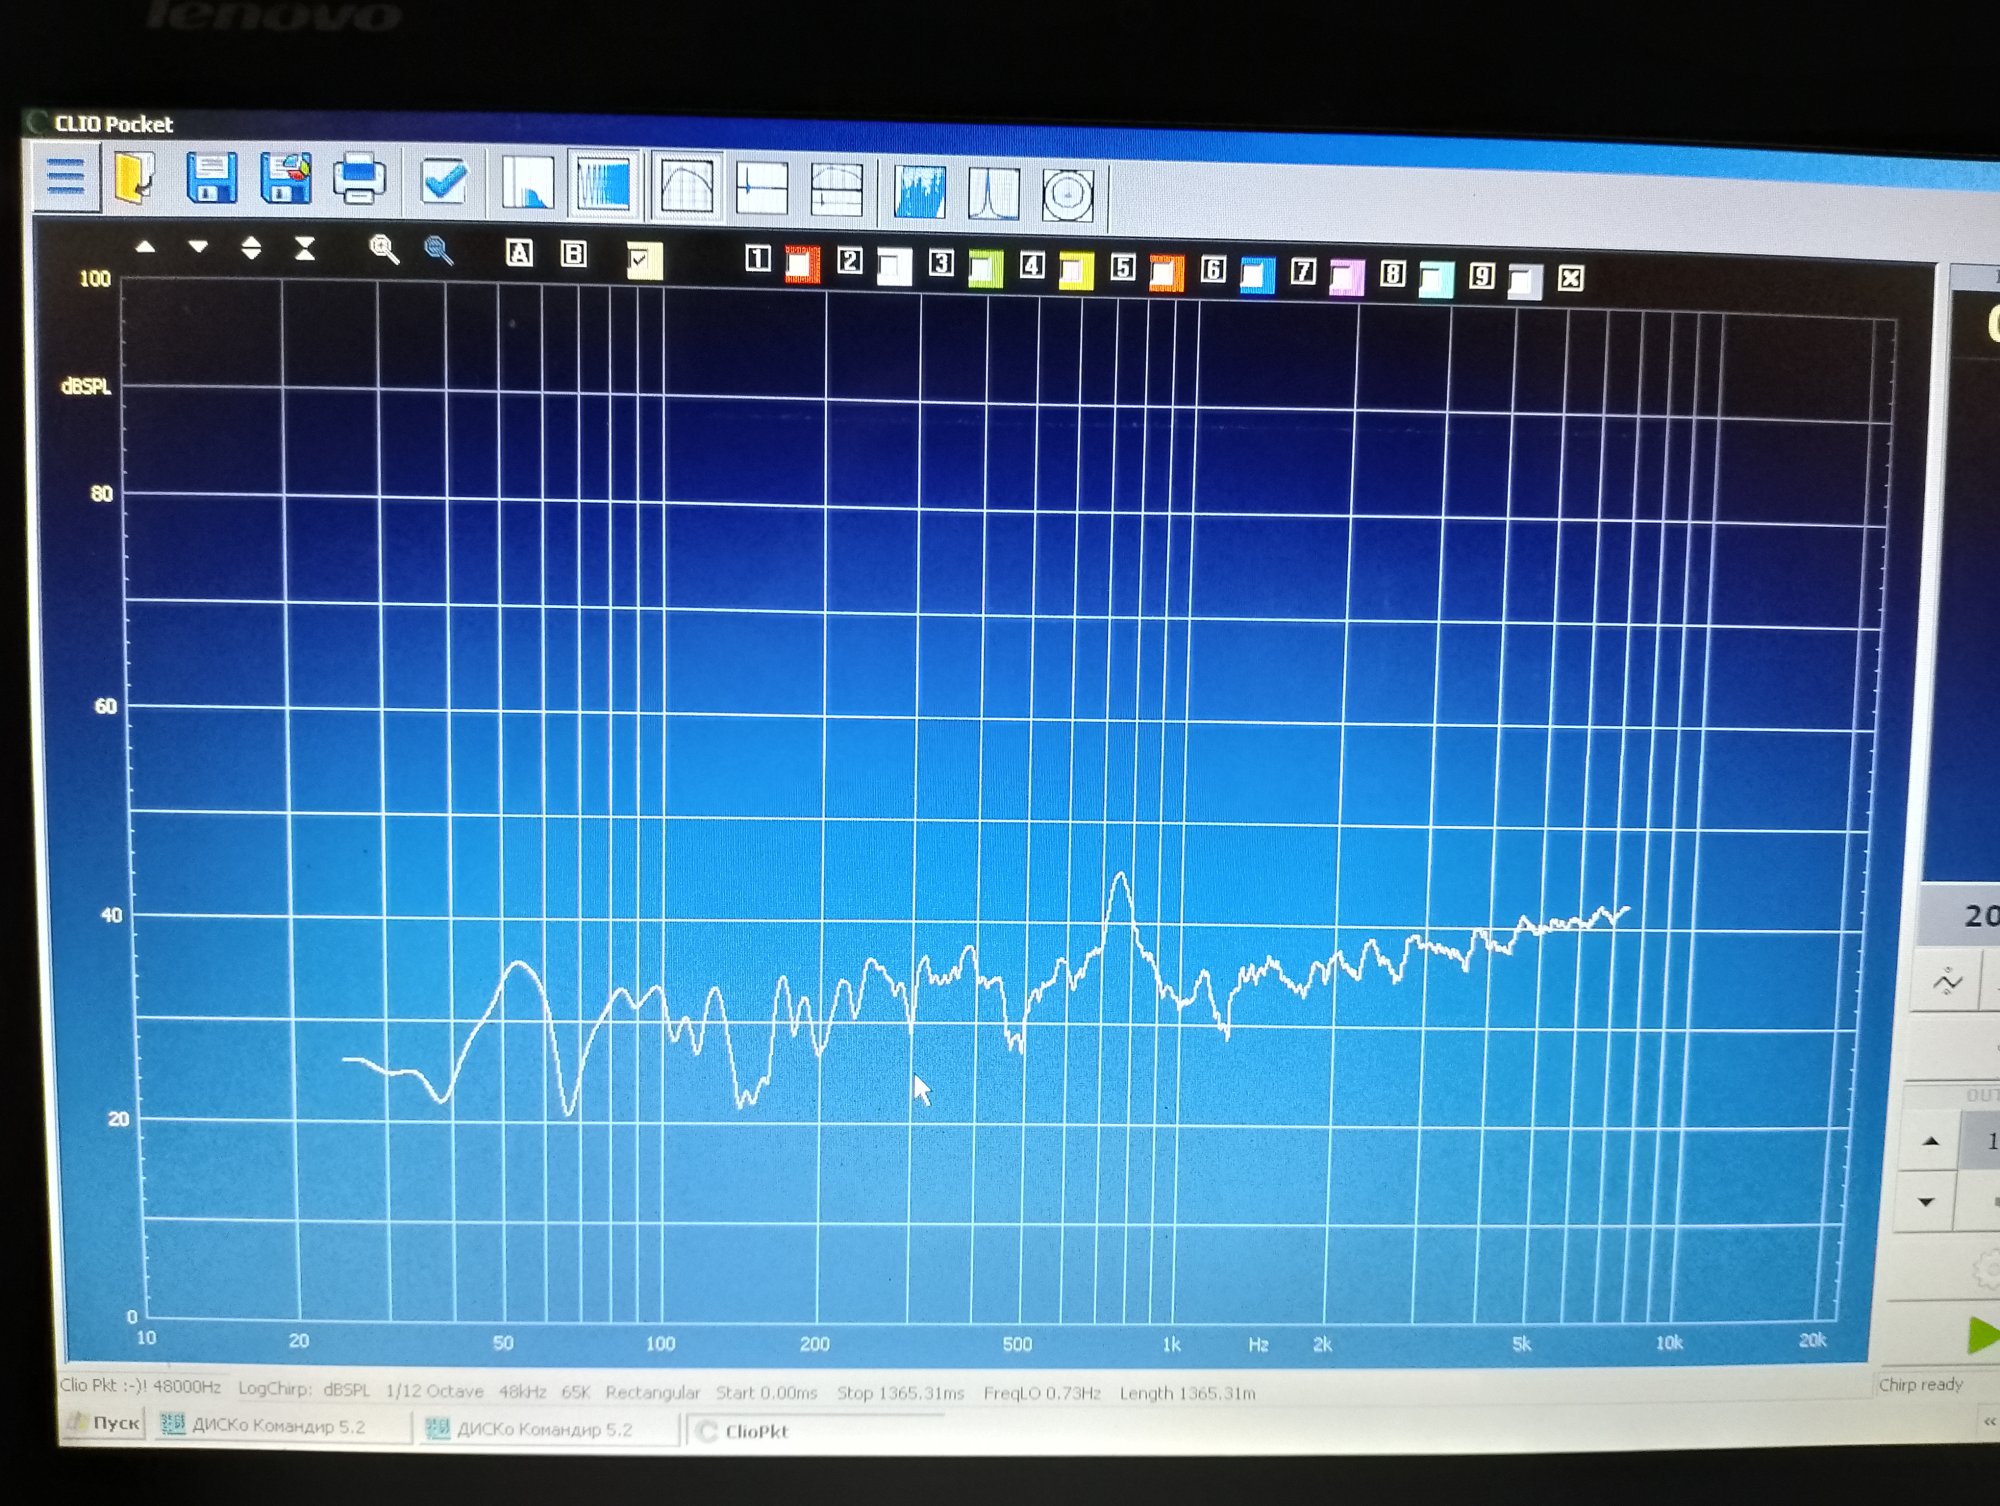Toggle pink overlay 7 visibility
2000x1506 pixels.
1347,278
